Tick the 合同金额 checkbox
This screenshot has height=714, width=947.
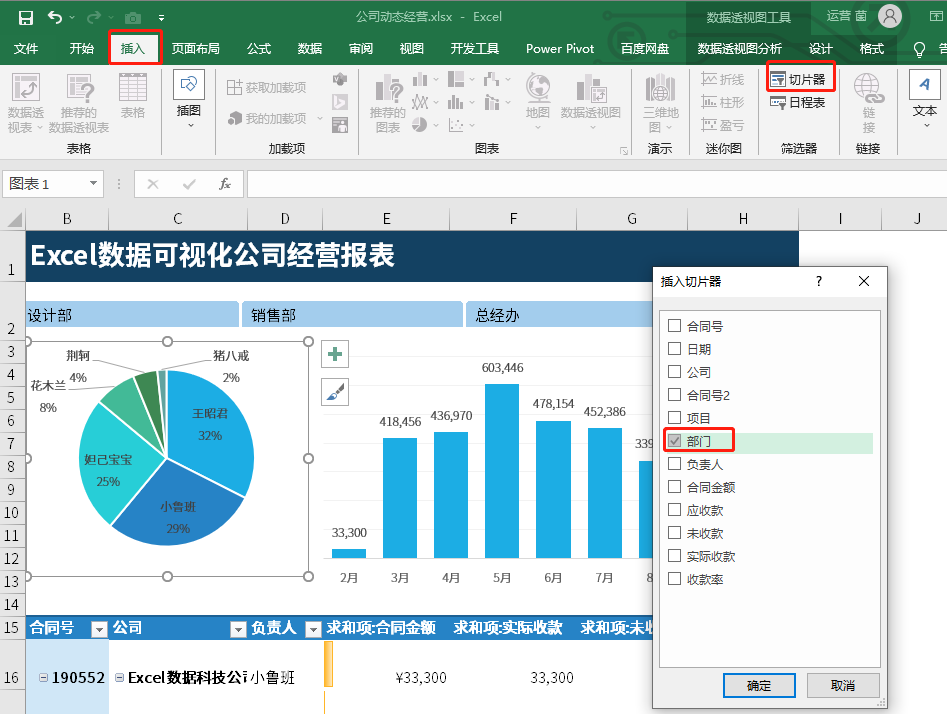(x=675, y=487)
